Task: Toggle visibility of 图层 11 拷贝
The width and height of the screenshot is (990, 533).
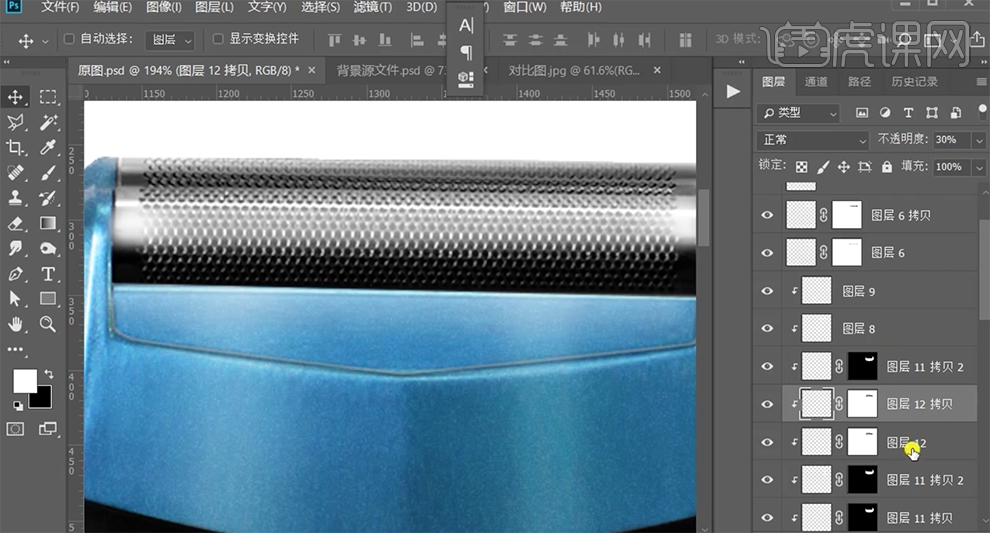Action: pos(767,518)
